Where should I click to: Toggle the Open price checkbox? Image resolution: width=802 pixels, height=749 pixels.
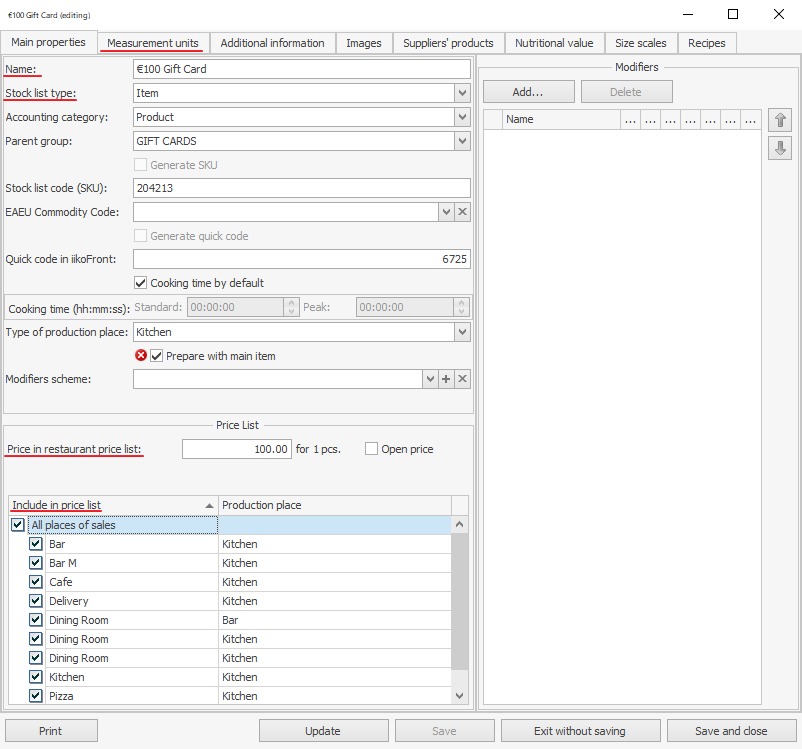(372, 449)
